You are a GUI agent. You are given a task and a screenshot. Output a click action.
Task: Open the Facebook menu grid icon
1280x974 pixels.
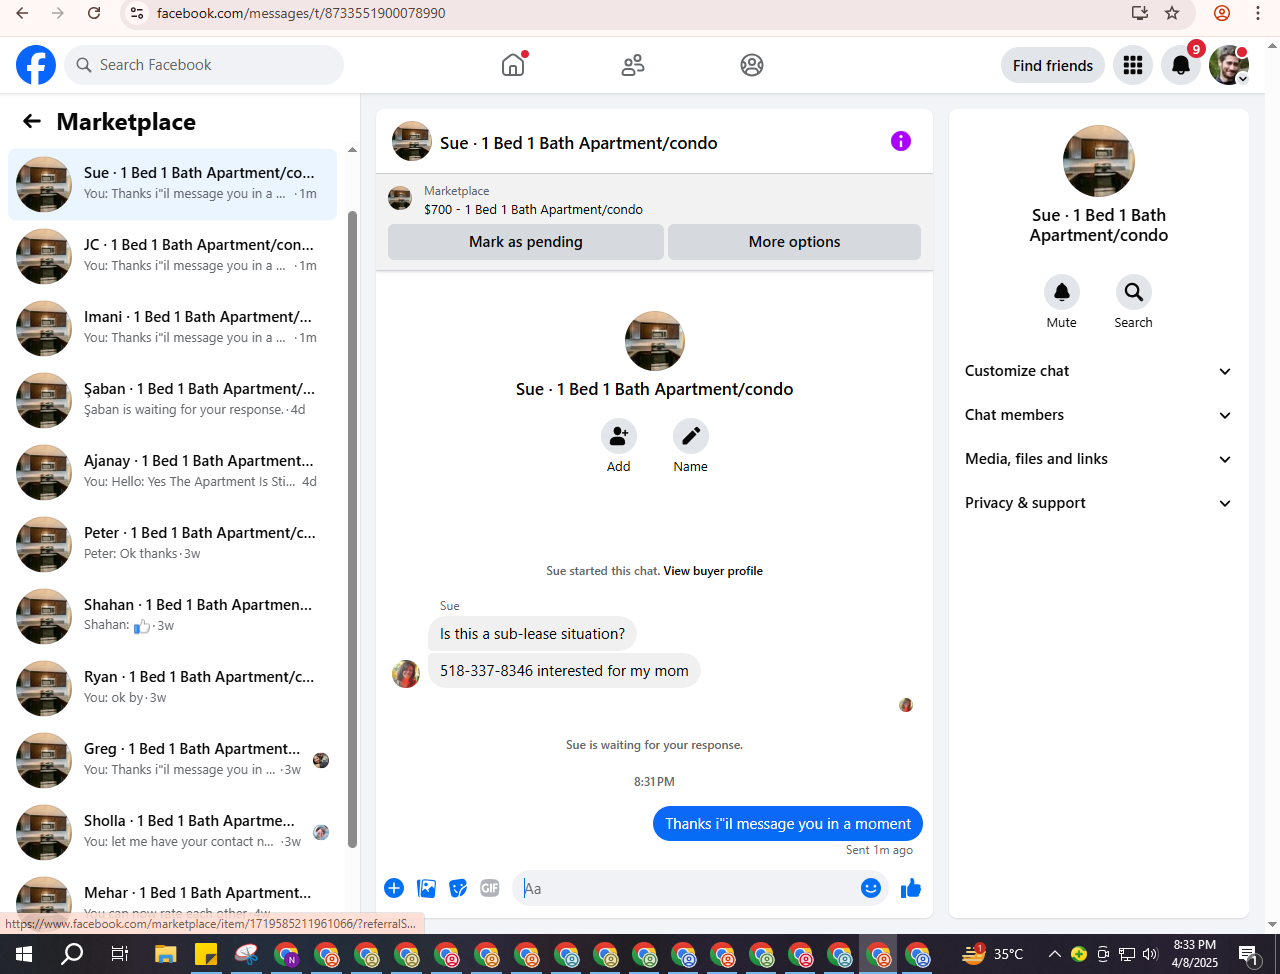point(1133,65)
